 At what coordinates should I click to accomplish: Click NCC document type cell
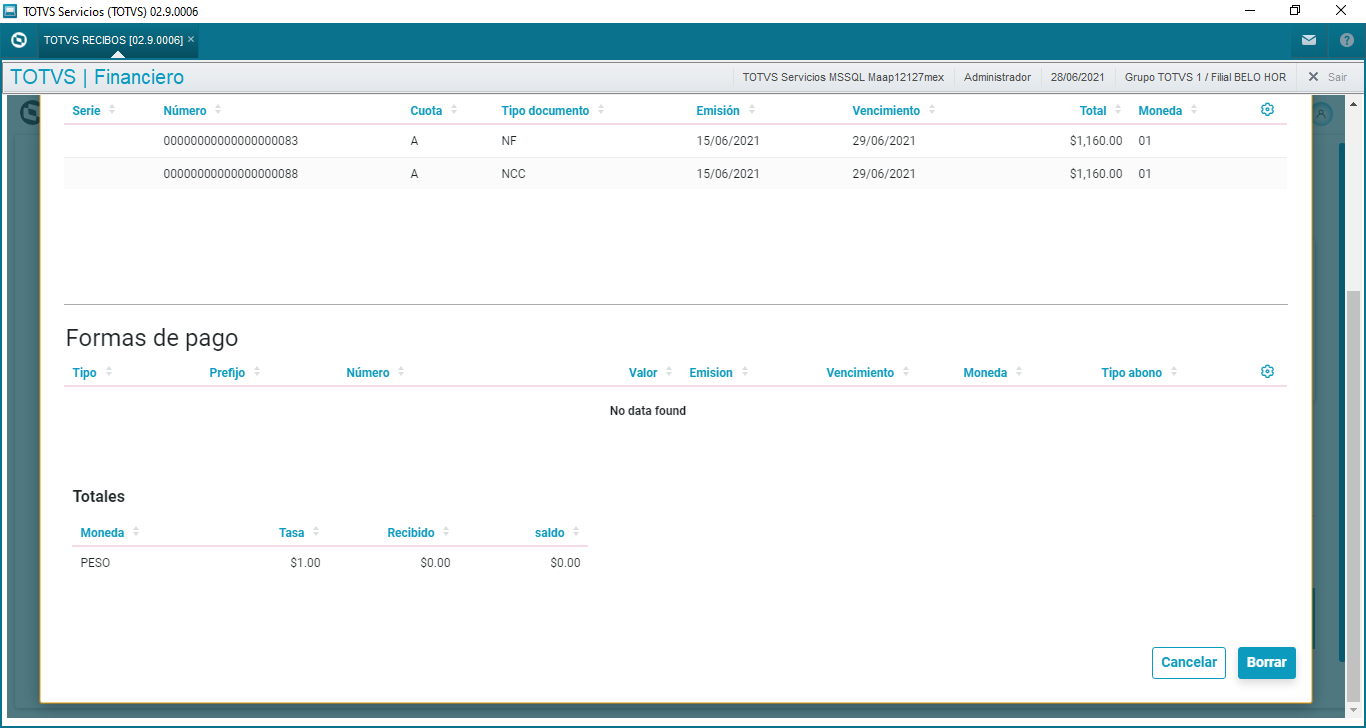click(x=514, y=174)
